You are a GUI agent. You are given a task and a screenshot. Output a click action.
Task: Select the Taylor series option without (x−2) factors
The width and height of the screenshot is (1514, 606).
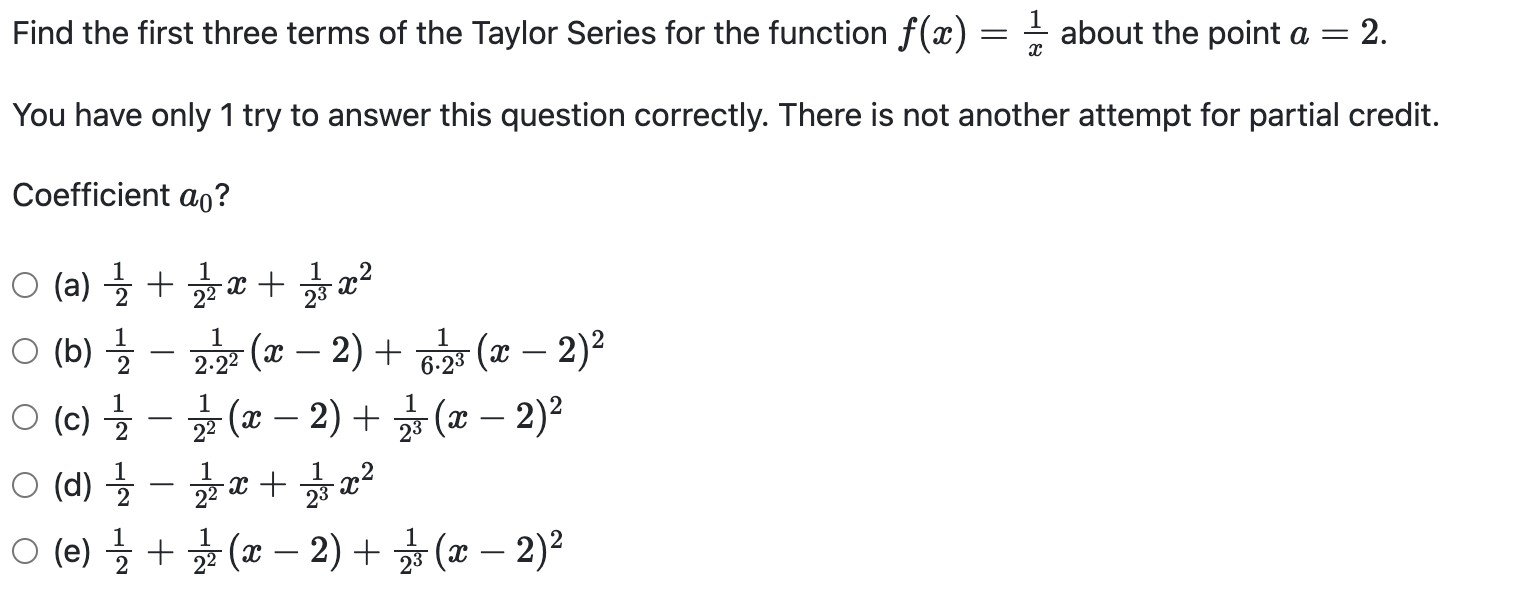(x=23, y=285)
